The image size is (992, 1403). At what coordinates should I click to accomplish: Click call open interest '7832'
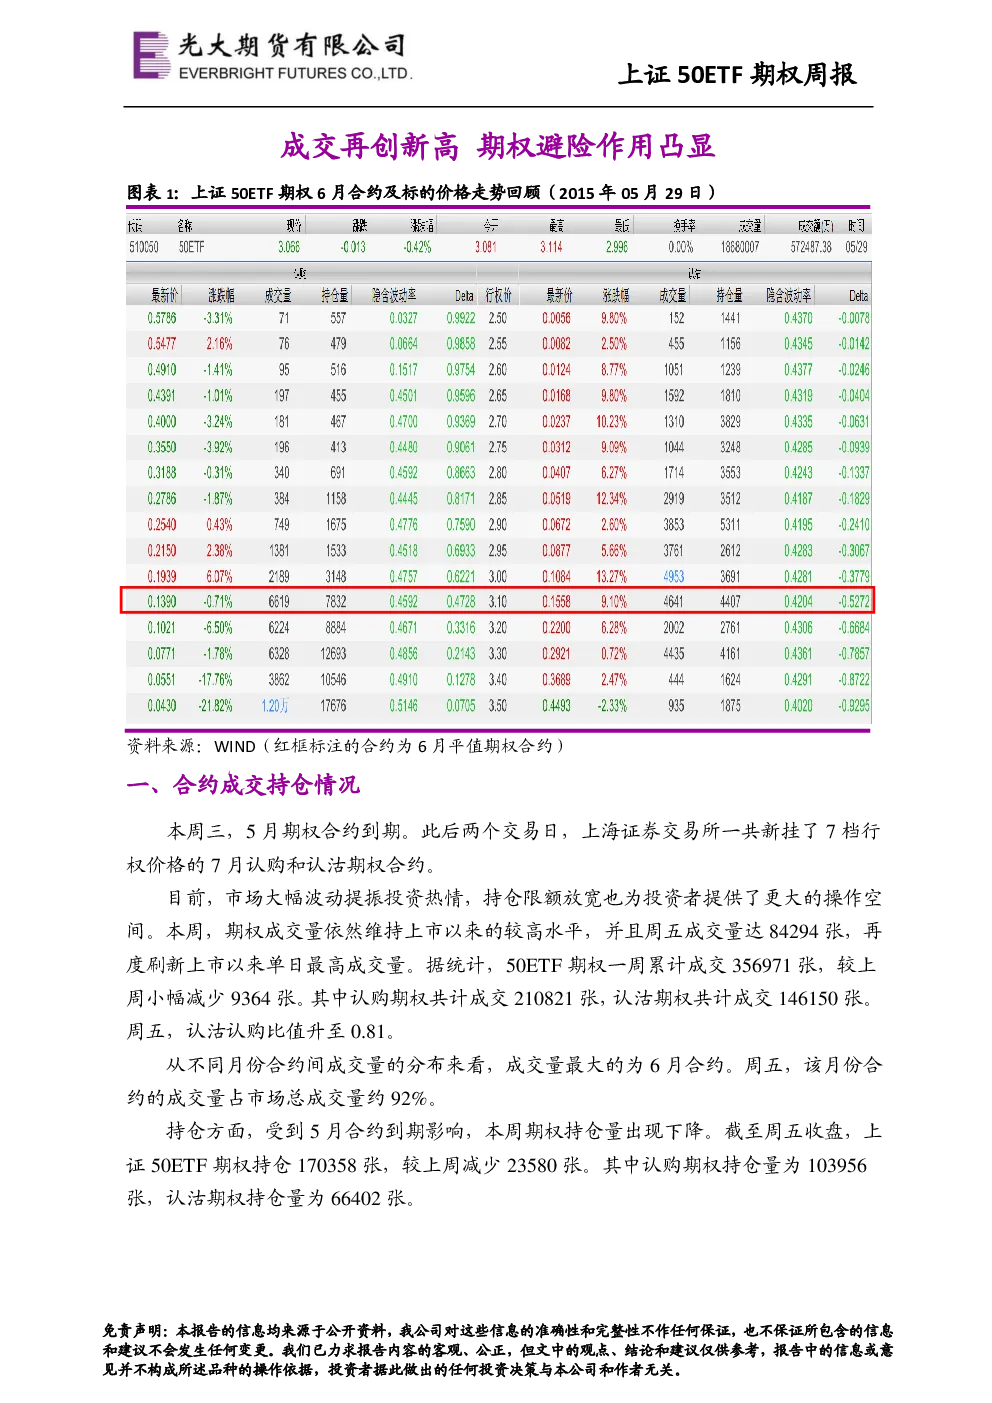336,602
